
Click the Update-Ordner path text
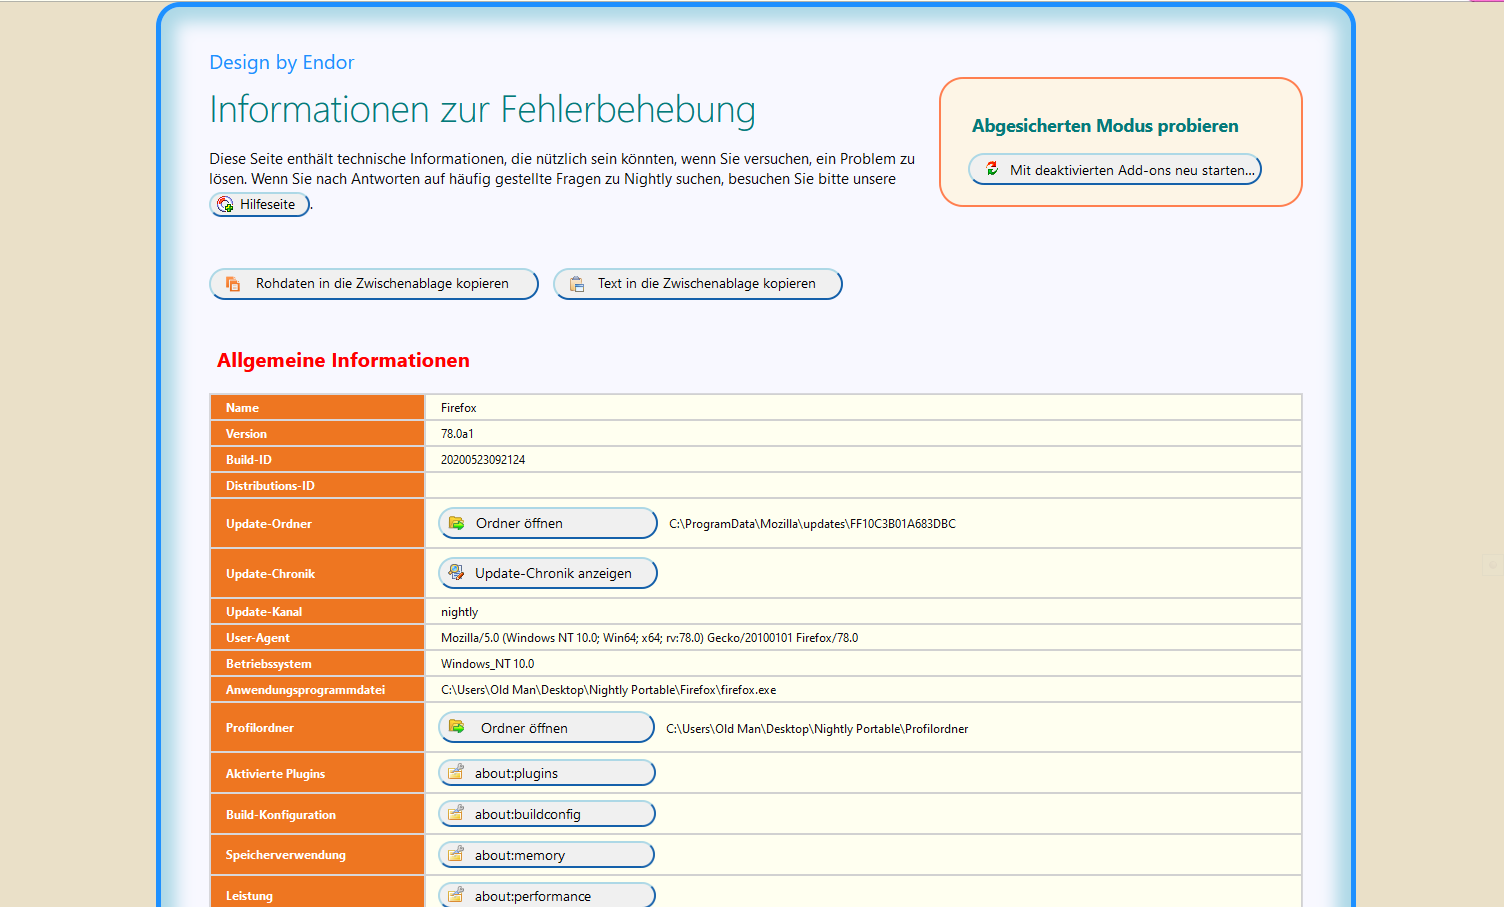(812, 524)
